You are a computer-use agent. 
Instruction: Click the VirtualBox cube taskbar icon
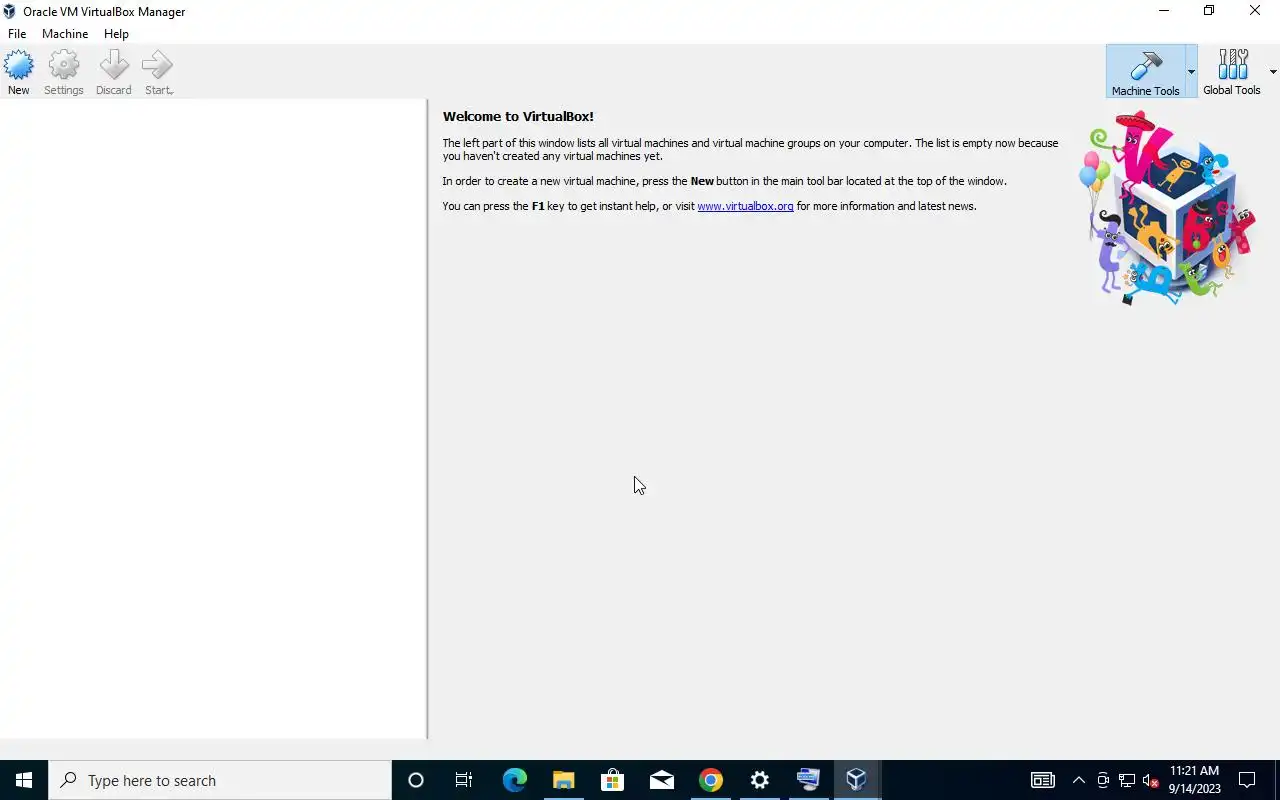pyautogui.click(x=856, y=780)
